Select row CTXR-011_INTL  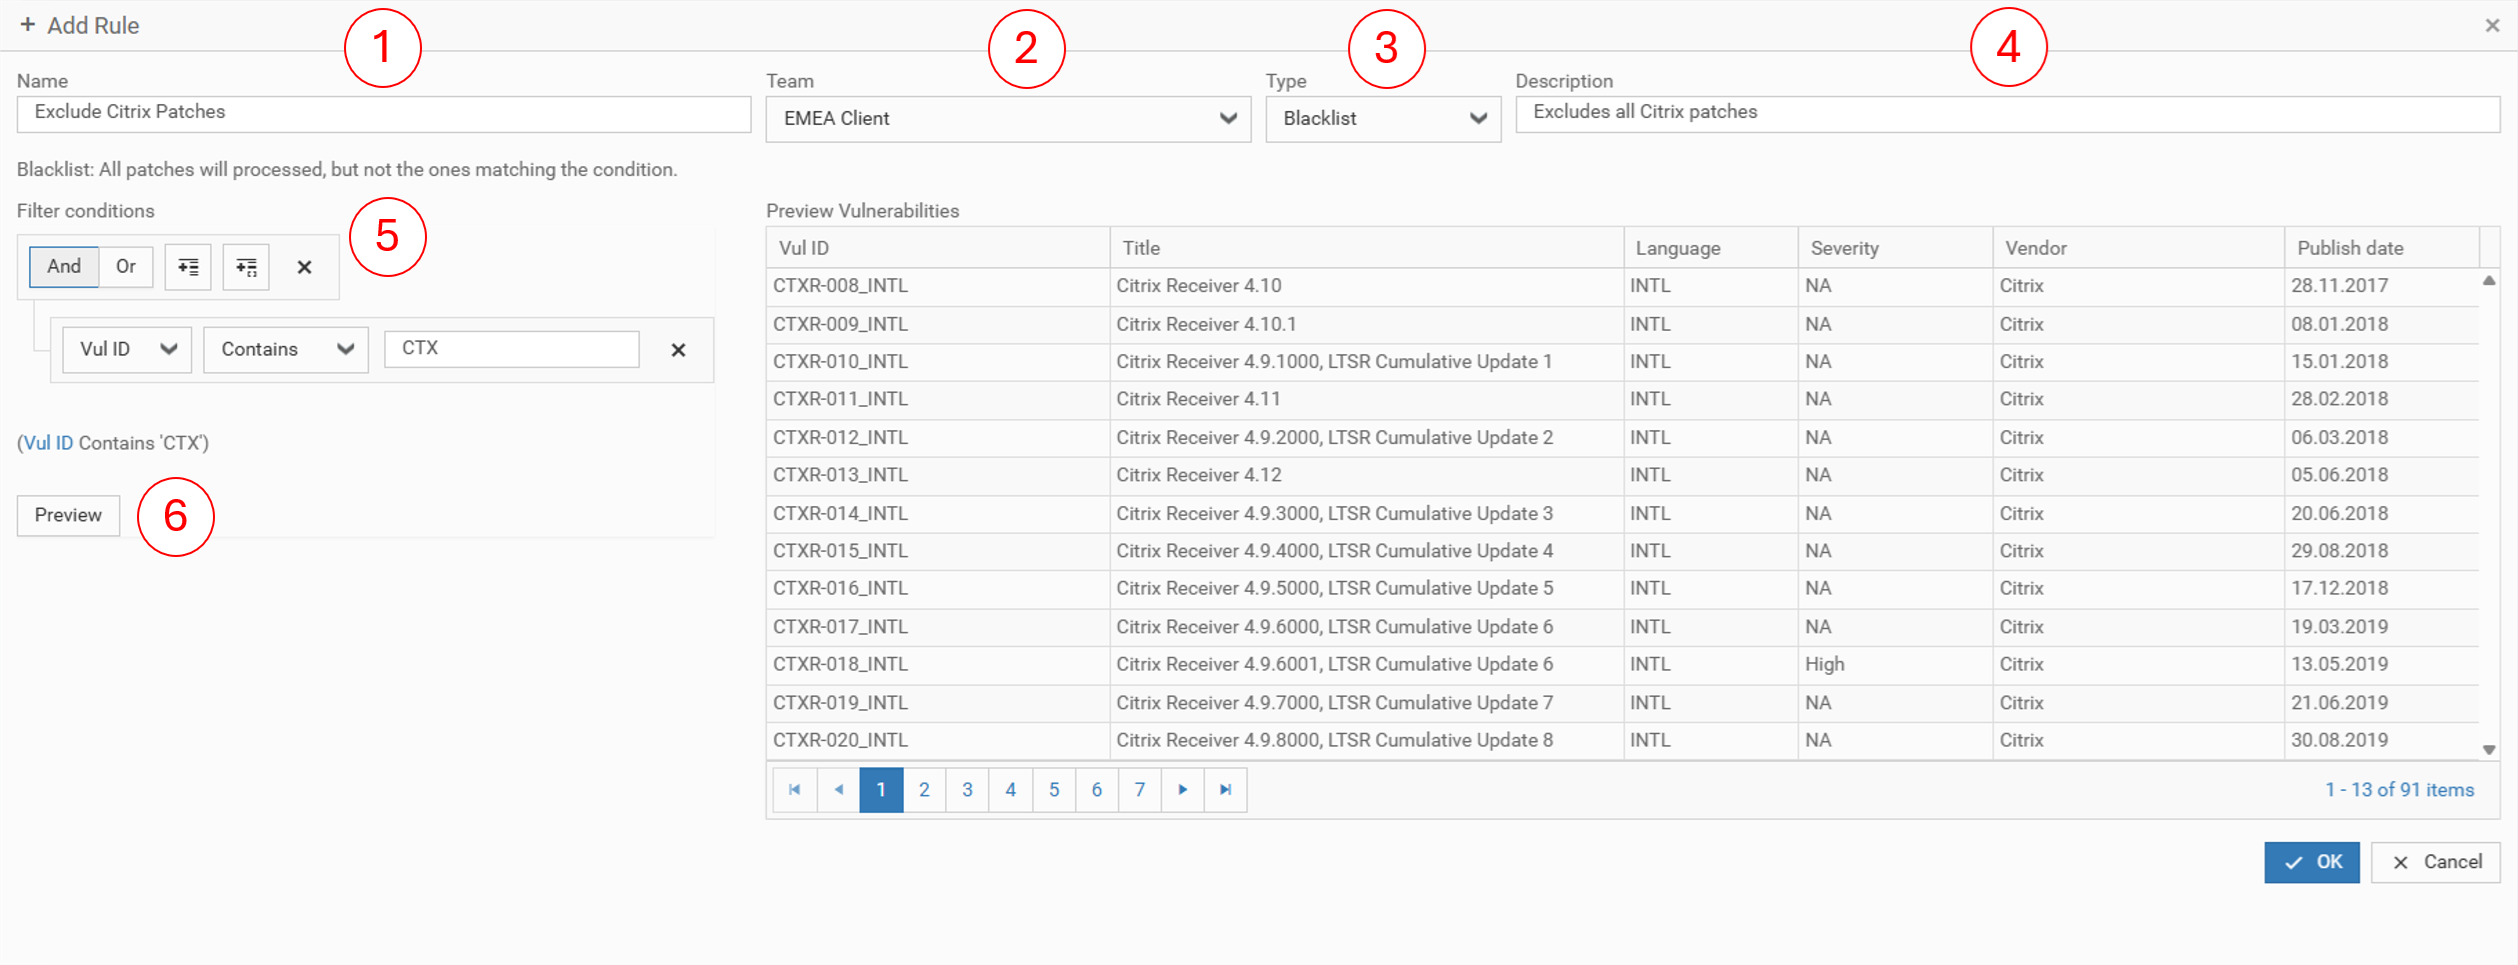1622,400
